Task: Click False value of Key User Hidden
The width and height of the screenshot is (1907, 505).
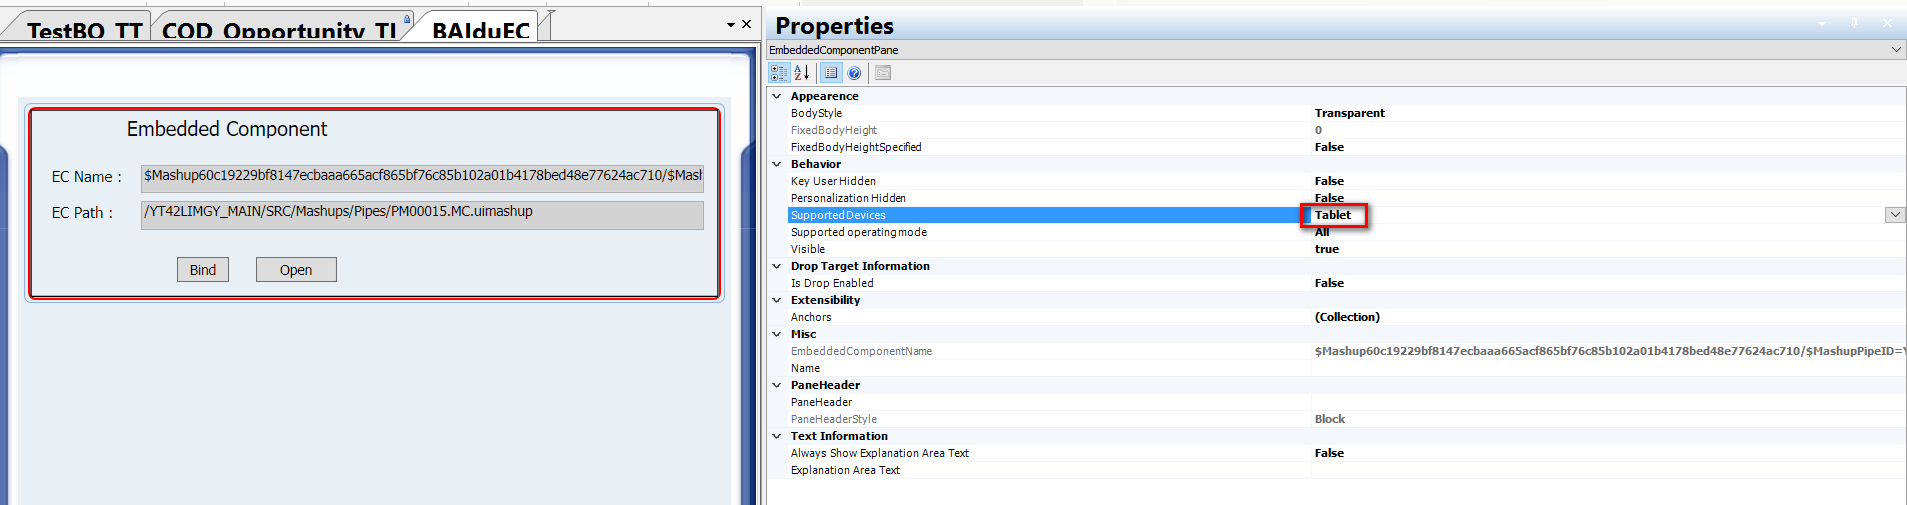Action: [1329, 181]
